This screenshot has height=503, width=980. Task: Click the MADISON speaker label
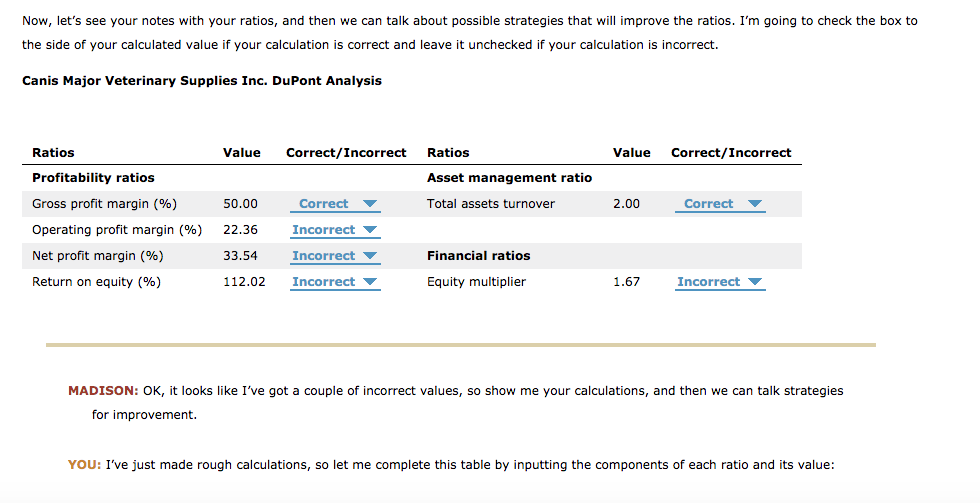pyautogui.click(x=103, y=391)
